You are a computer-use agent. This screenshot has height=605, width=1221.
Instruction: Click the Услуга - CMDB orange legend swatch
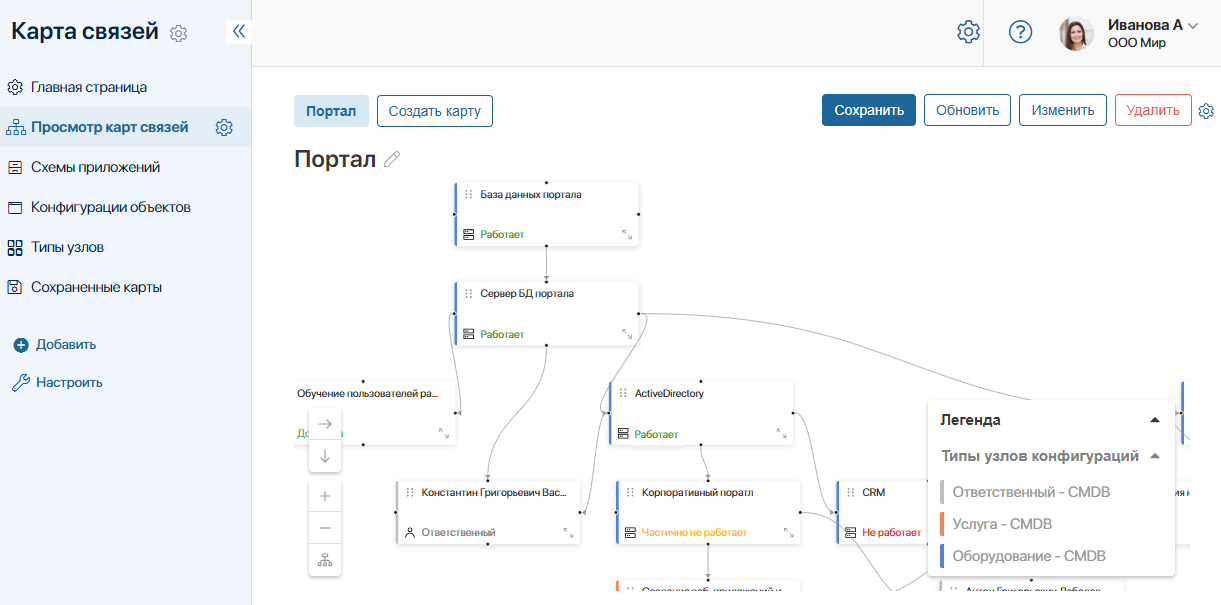click(x=942, y=524)
